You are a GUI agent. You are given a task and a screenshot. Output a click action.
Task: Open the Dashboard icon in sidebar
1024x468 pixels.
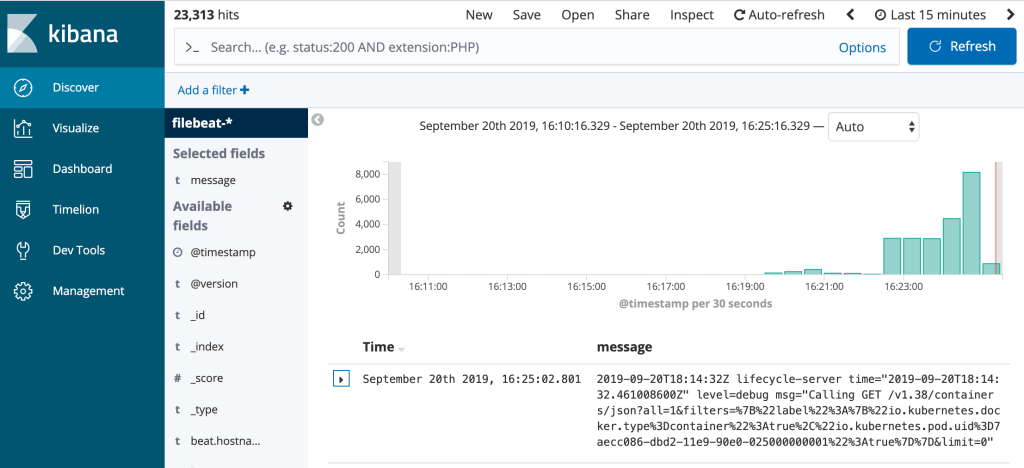coord(23,169)
